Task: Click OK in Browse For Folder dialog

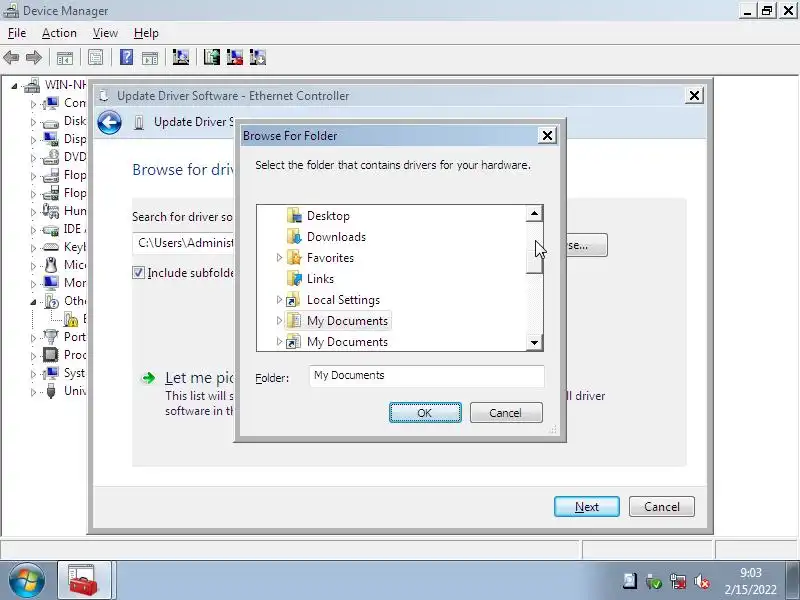Action: (425, 413)
